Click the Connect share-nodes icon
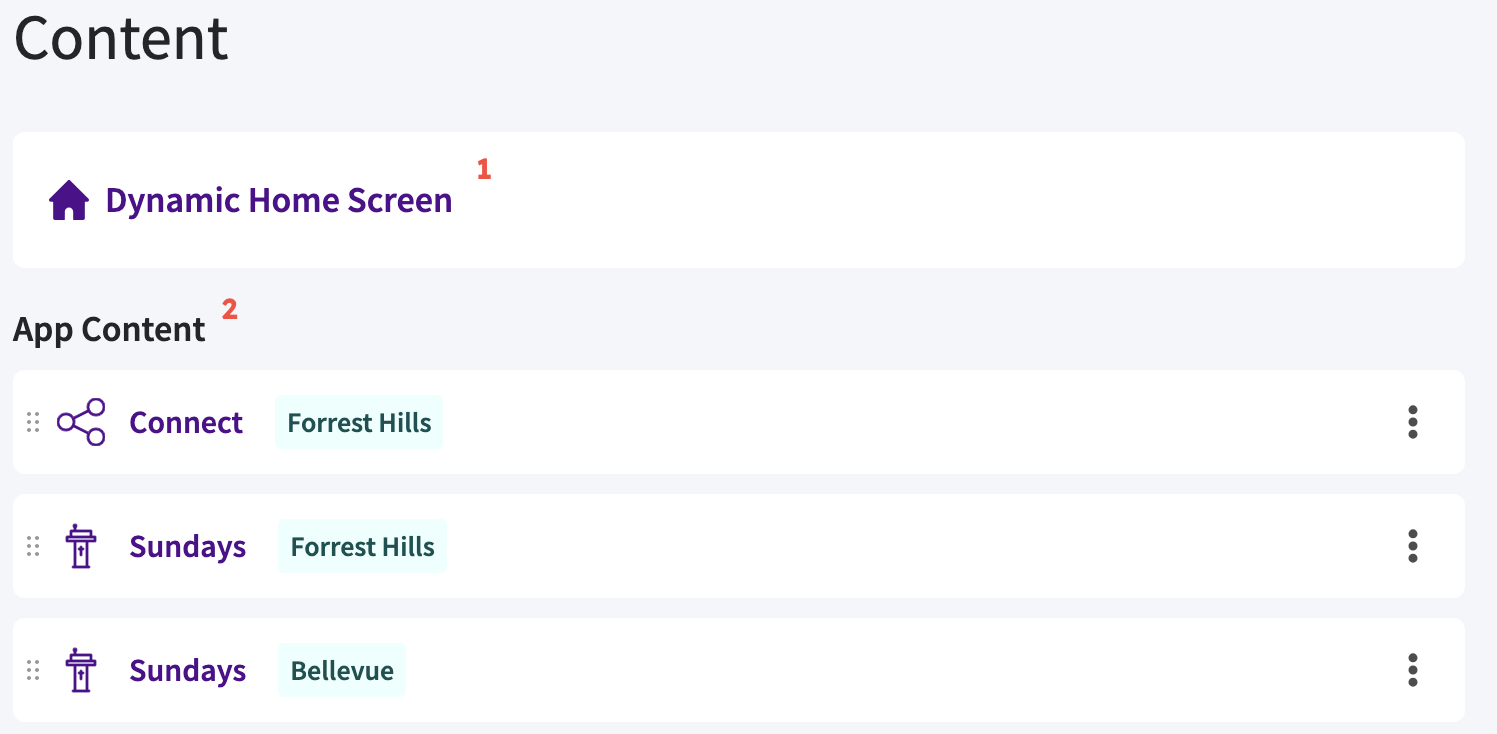 tap(81, 422)
